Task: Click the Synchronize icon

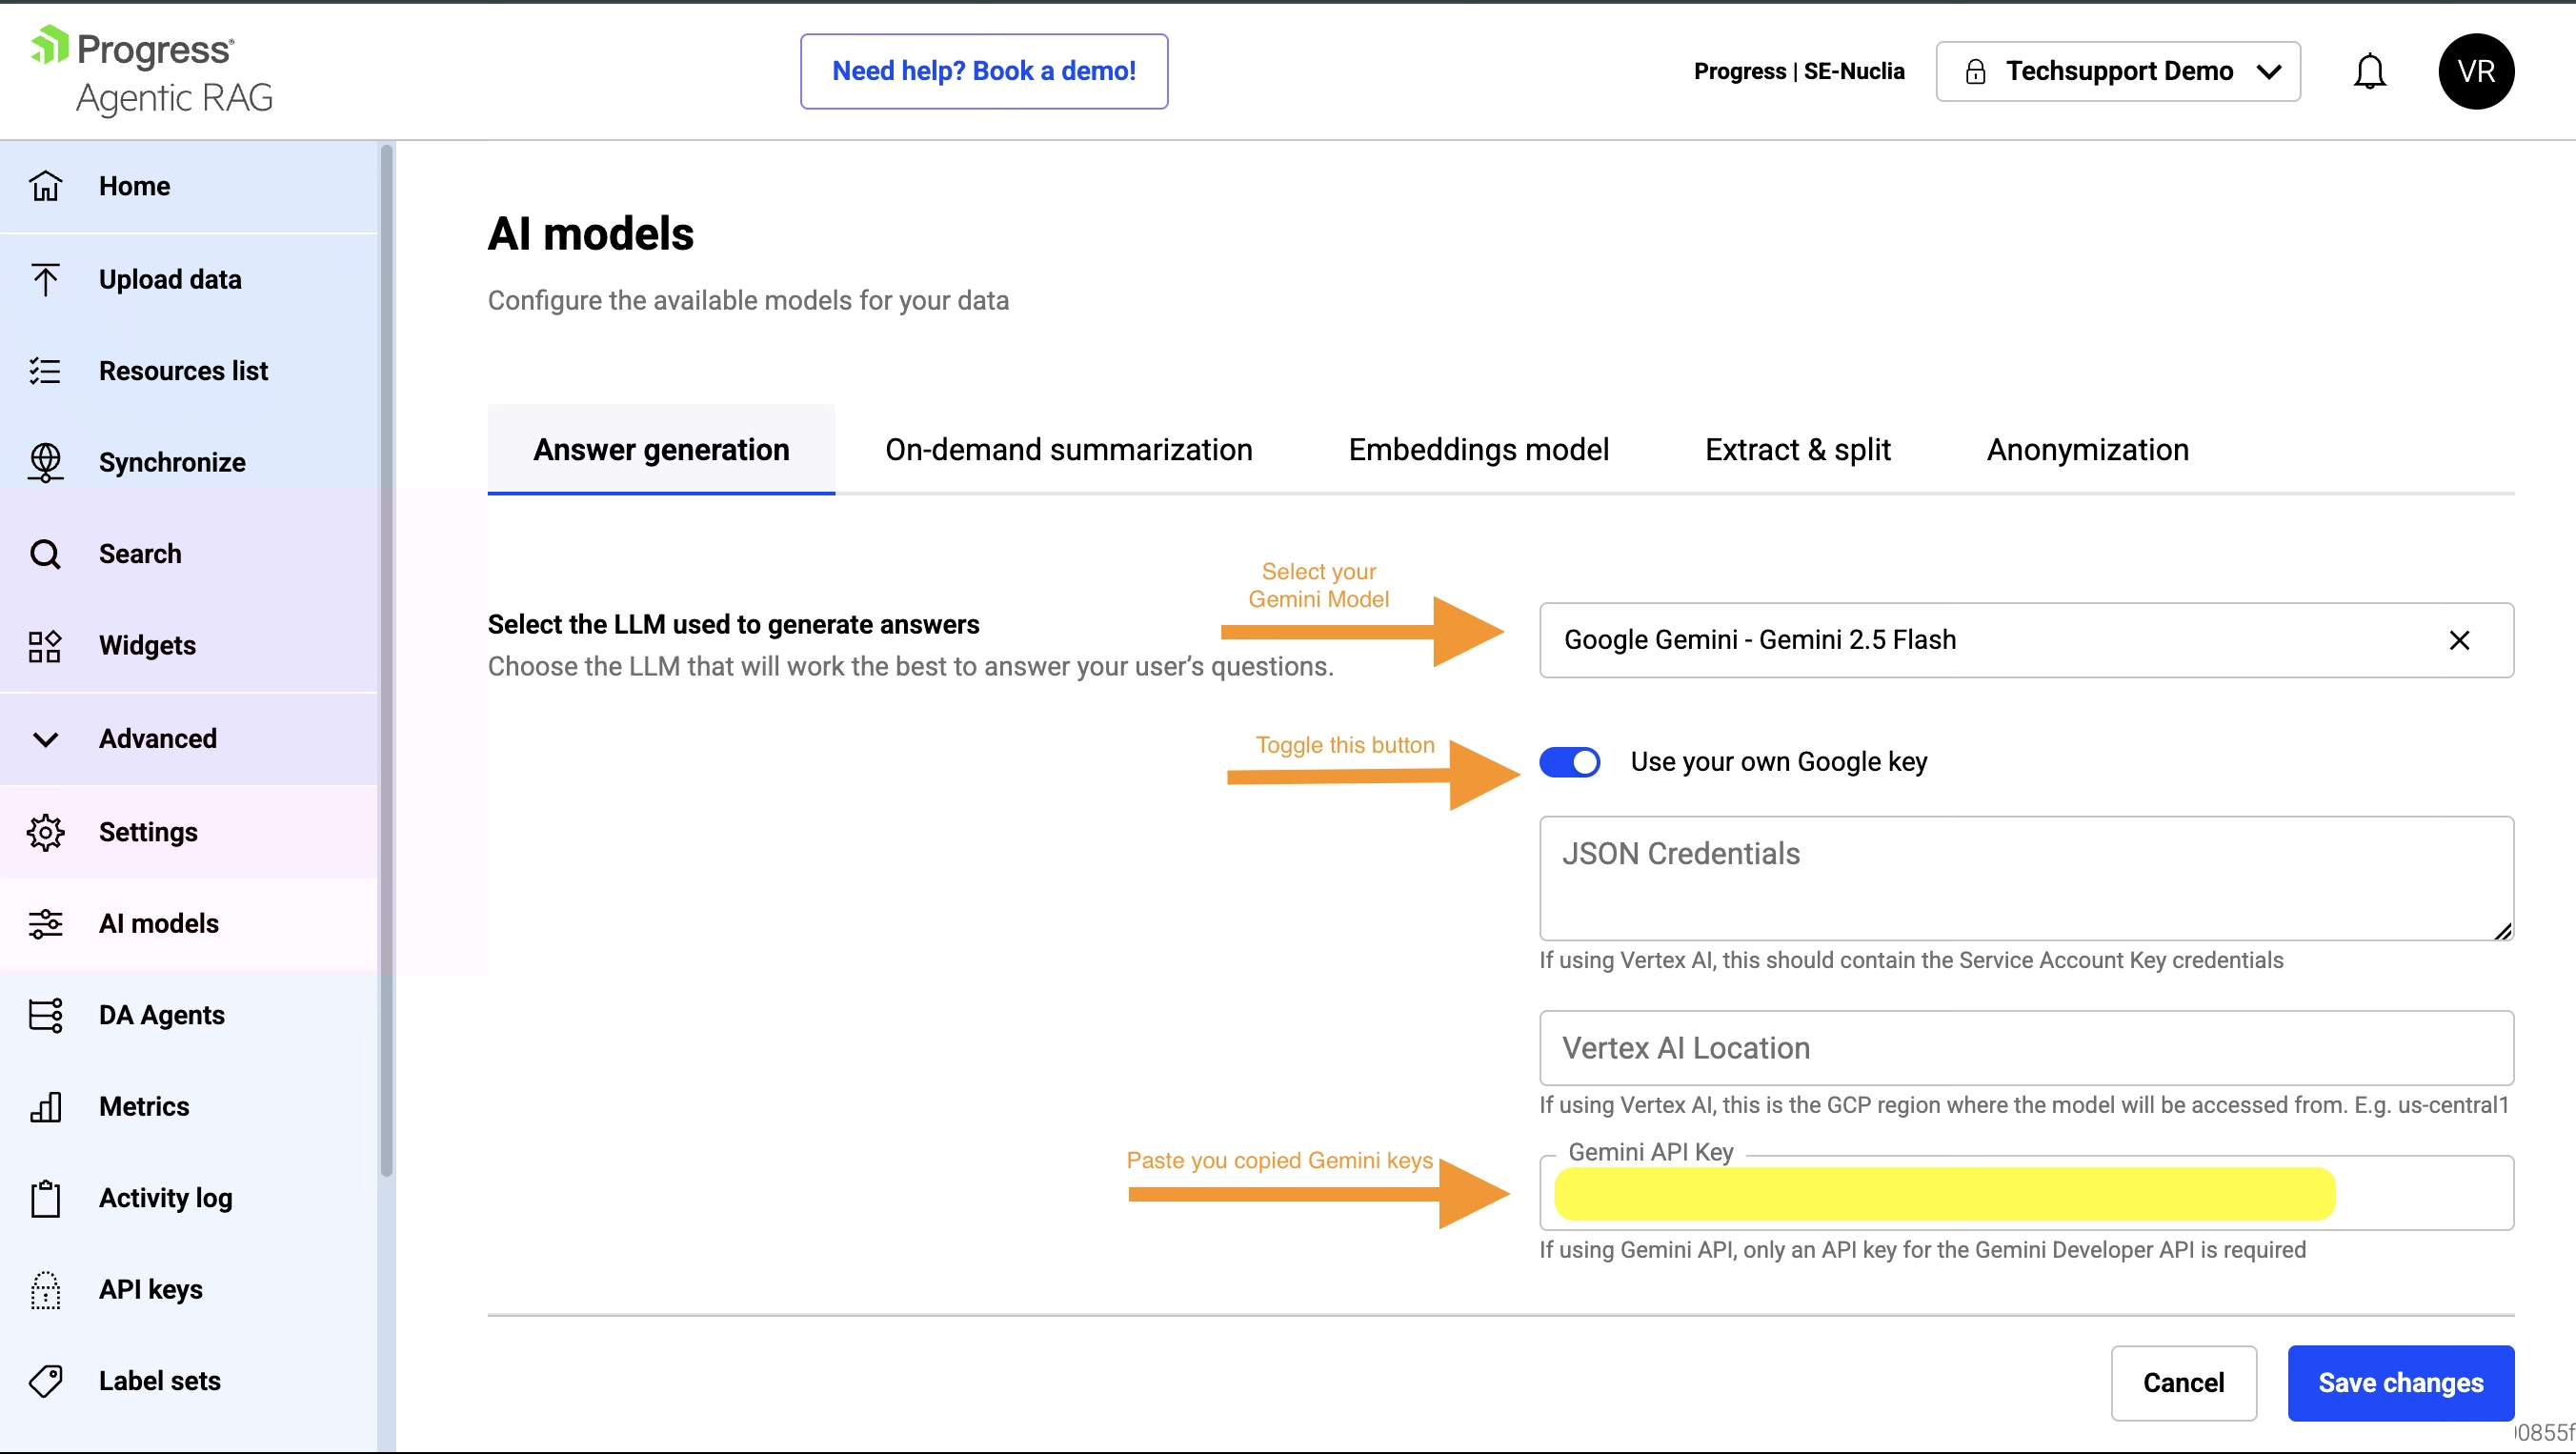Action: (x=46, y=462)
